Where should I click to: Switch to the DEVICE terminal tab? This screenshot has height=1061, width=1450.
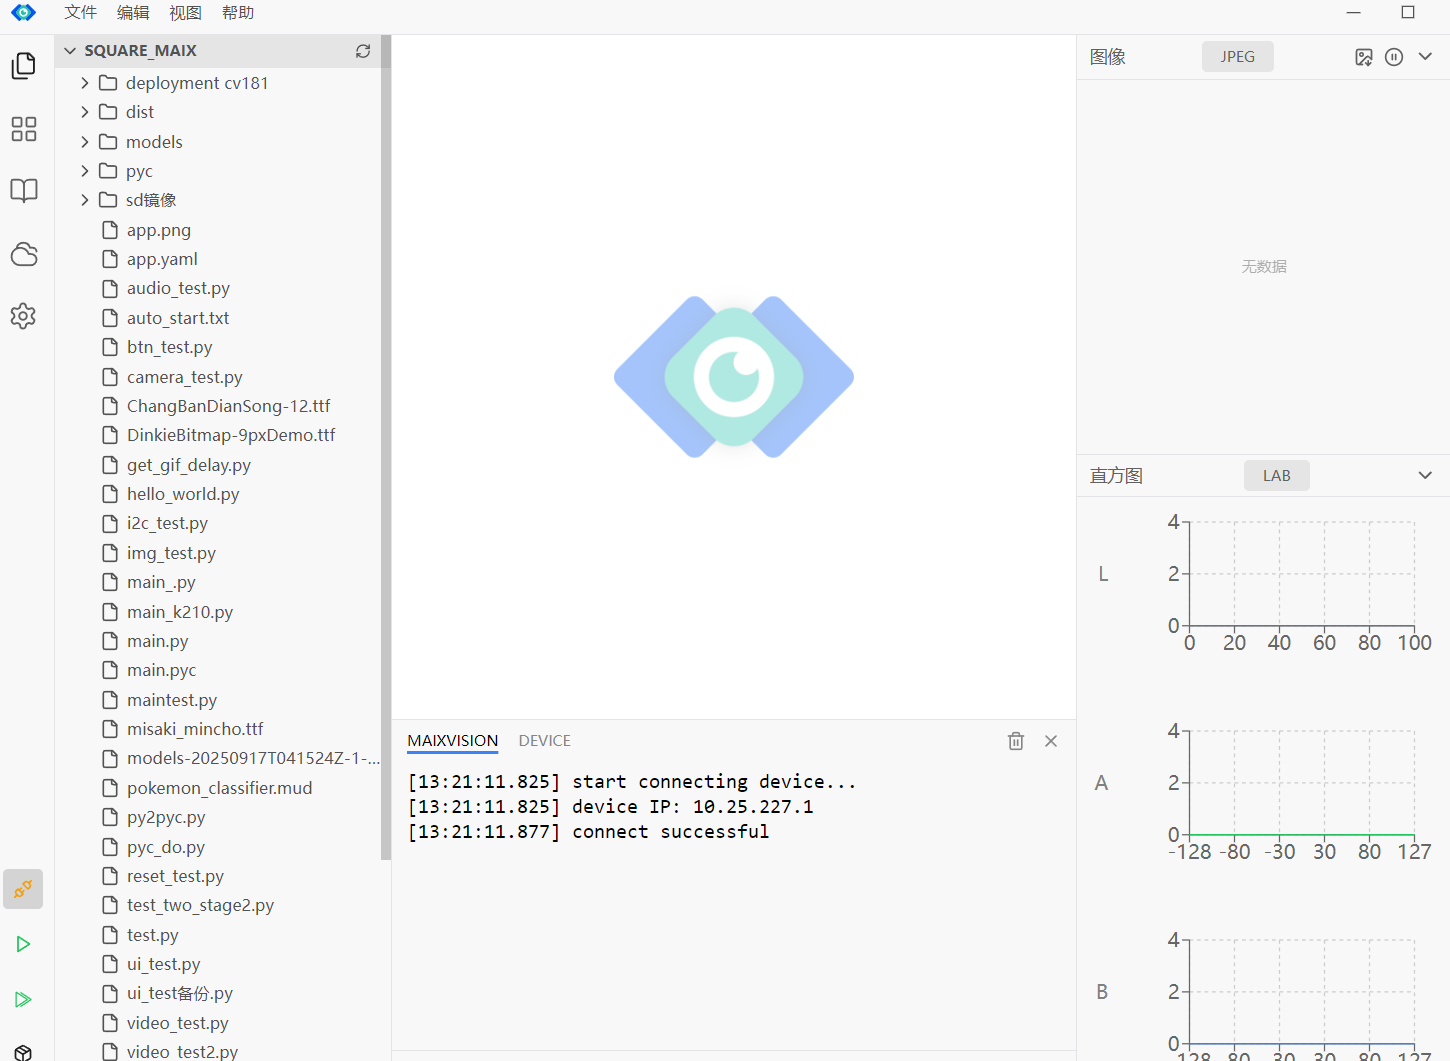[545, 741]
